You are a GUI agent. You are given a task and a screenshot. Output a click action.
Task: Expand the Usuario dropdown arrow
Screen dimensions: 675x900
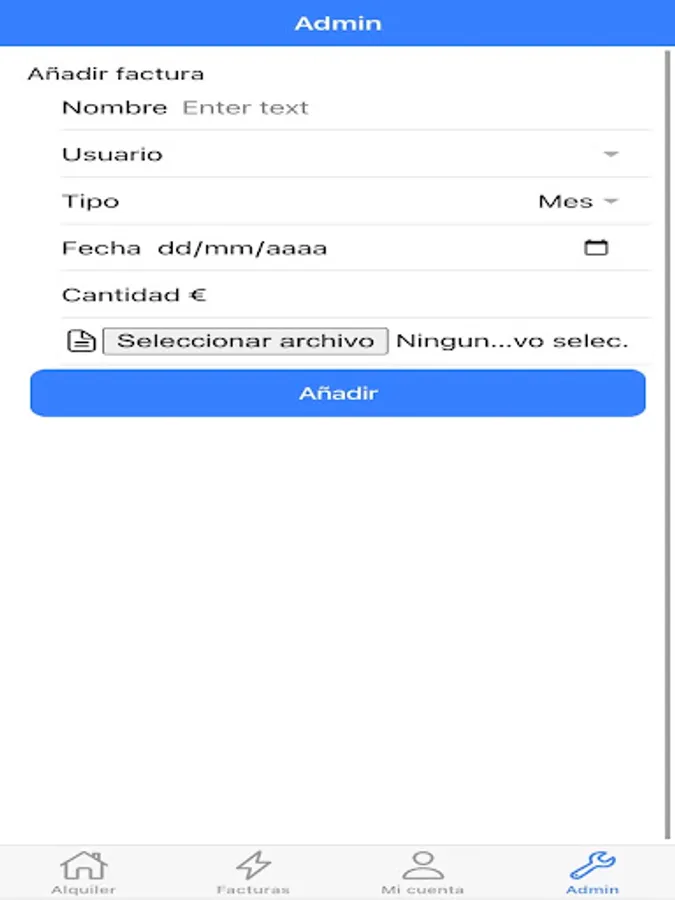click(611, 154)
